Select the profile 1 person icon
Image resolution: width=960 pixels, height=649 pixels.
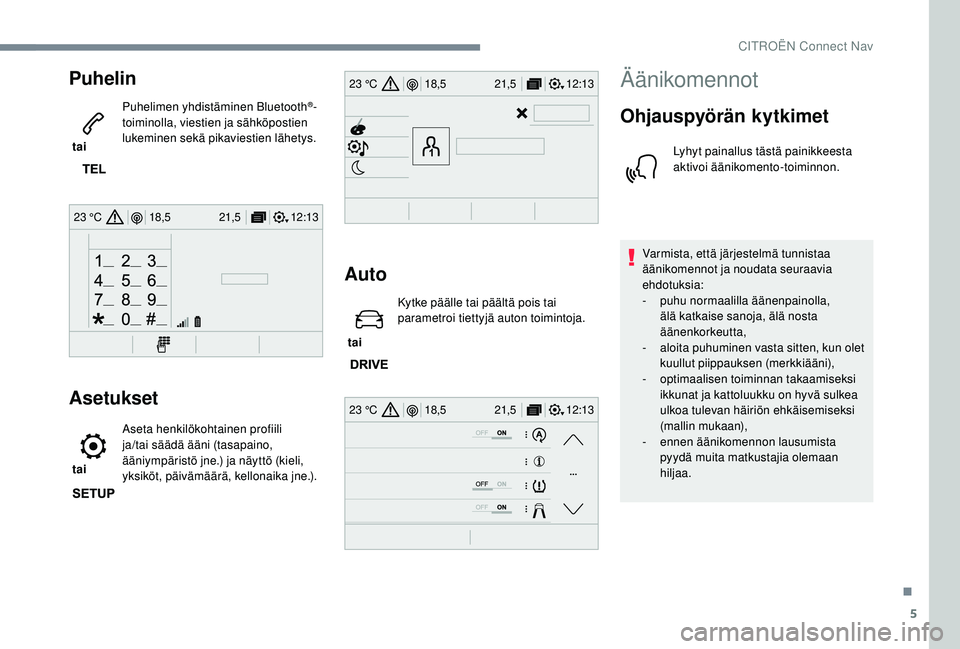431,146
